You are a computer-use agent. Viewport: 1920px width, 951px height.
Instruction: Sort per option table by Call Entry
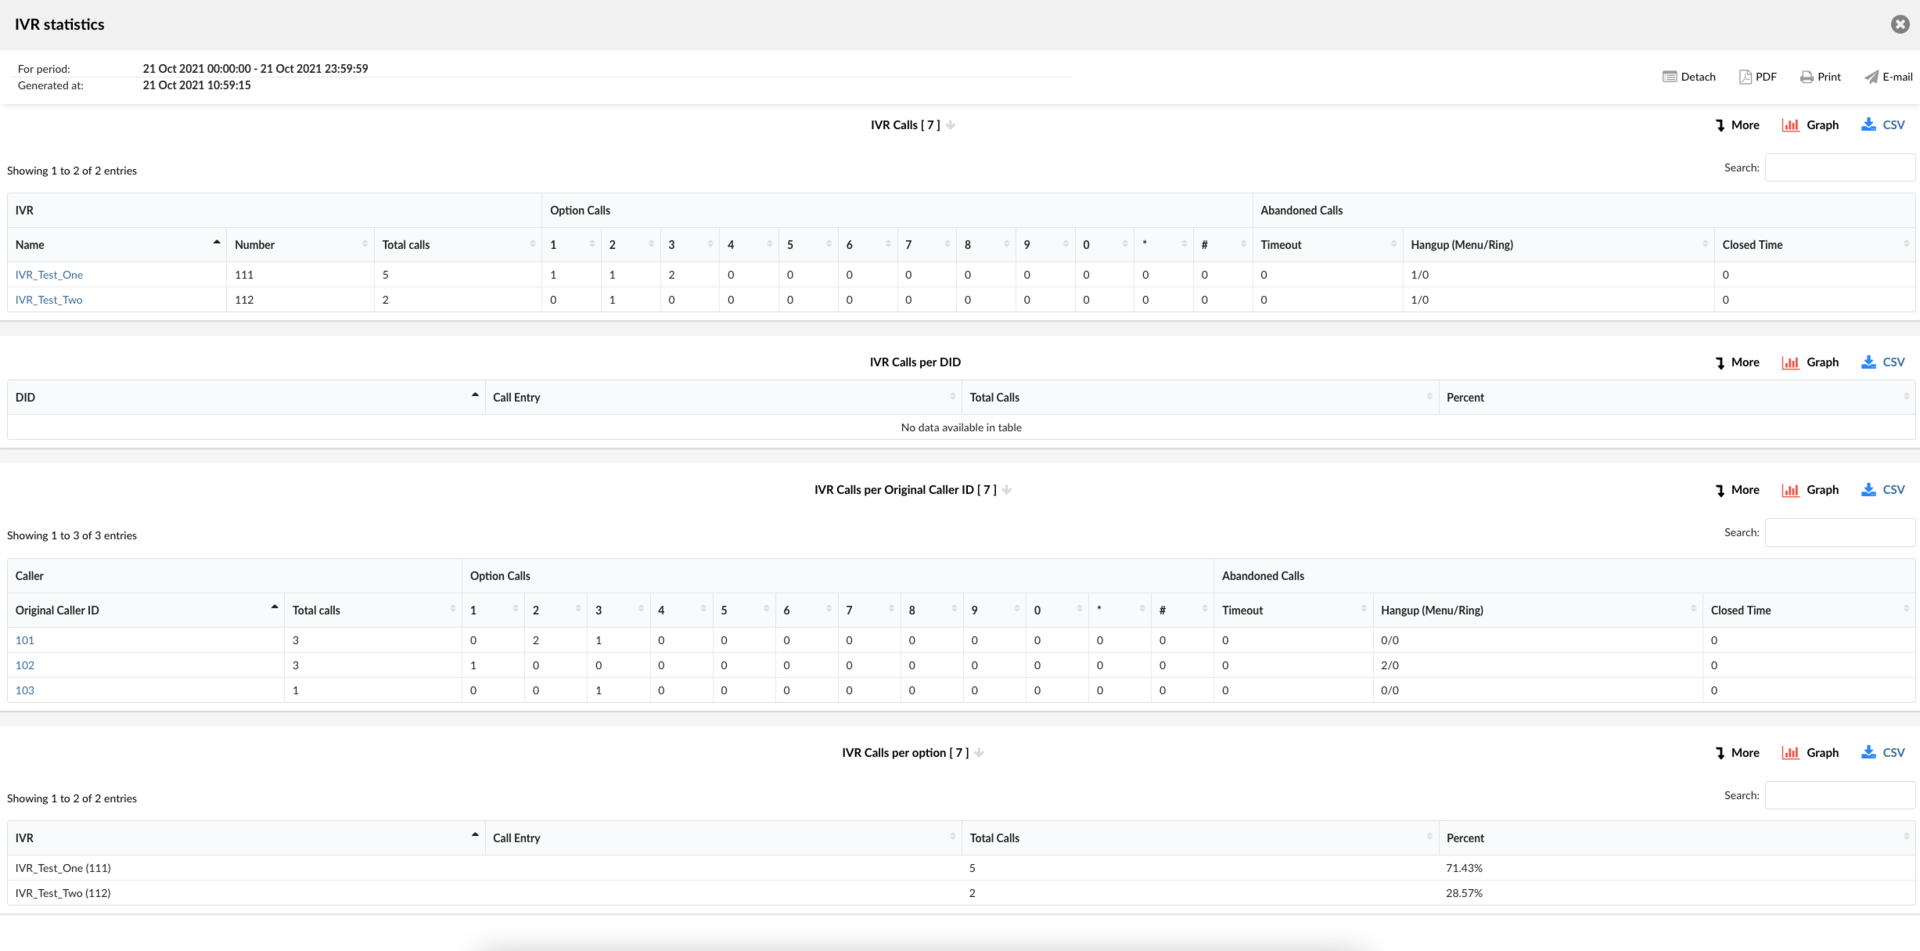pyautogui.click(x=723, y=839)
